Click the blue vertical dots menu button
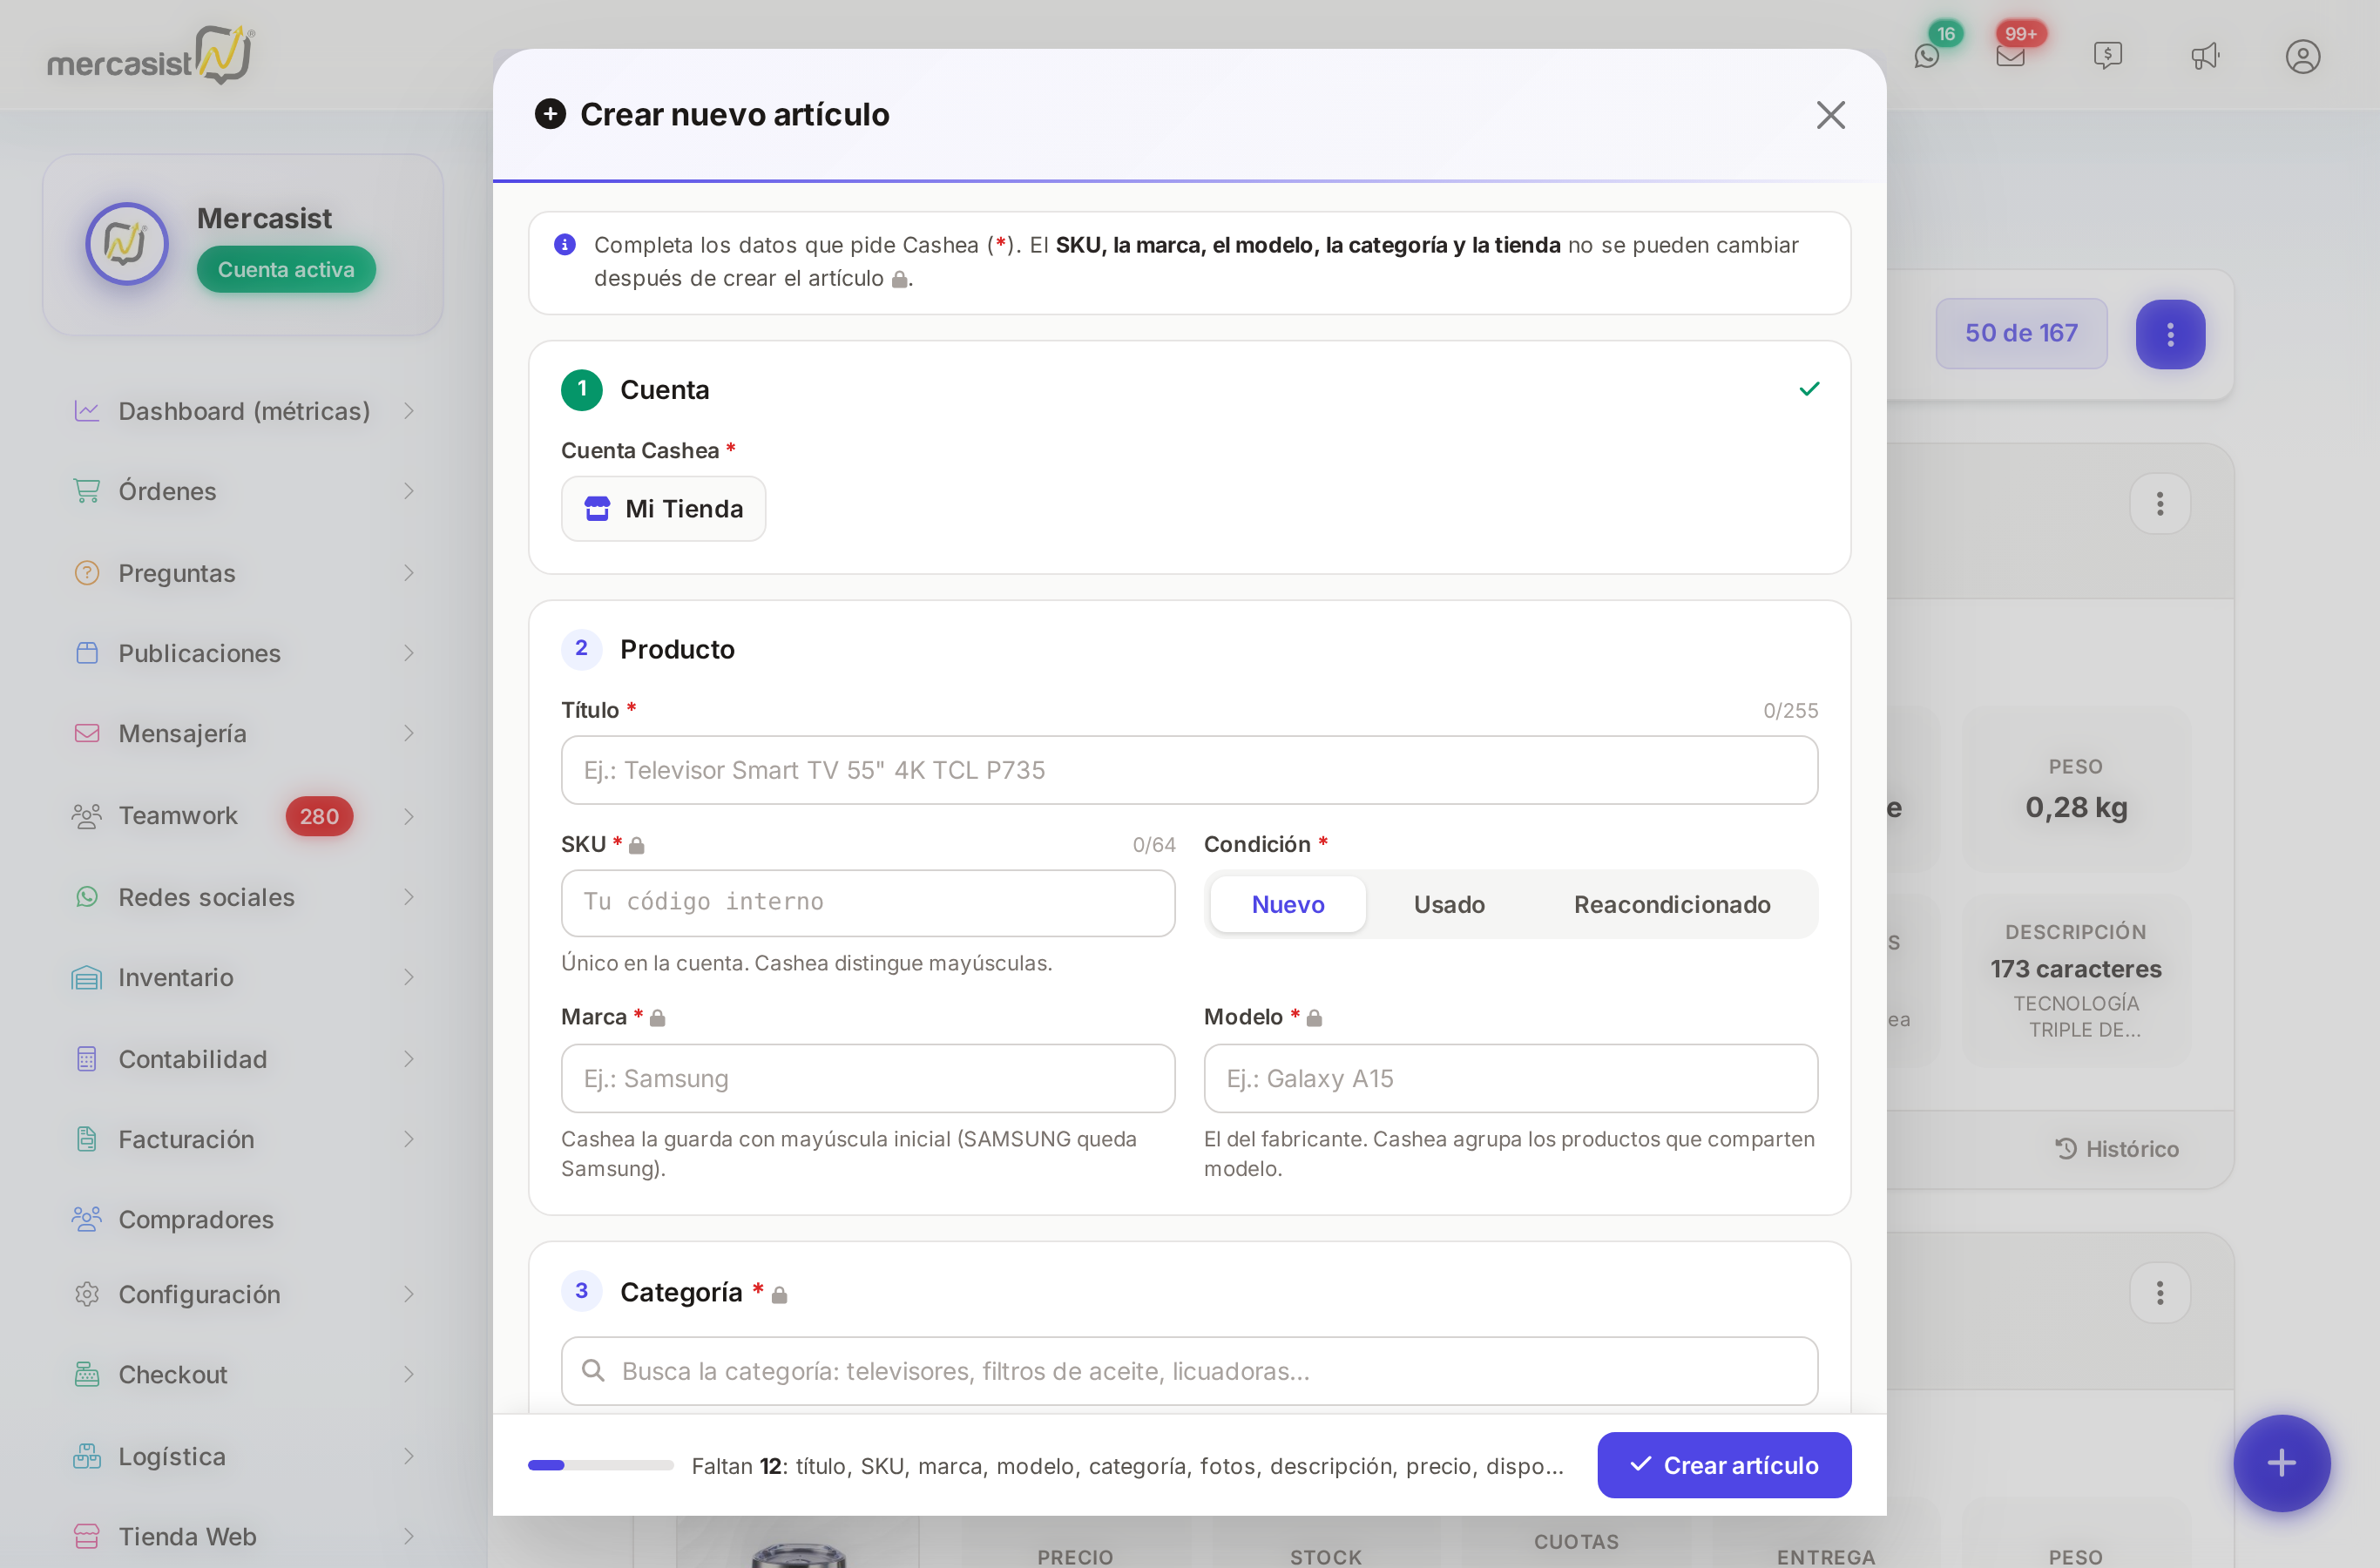 (2170, 334)
